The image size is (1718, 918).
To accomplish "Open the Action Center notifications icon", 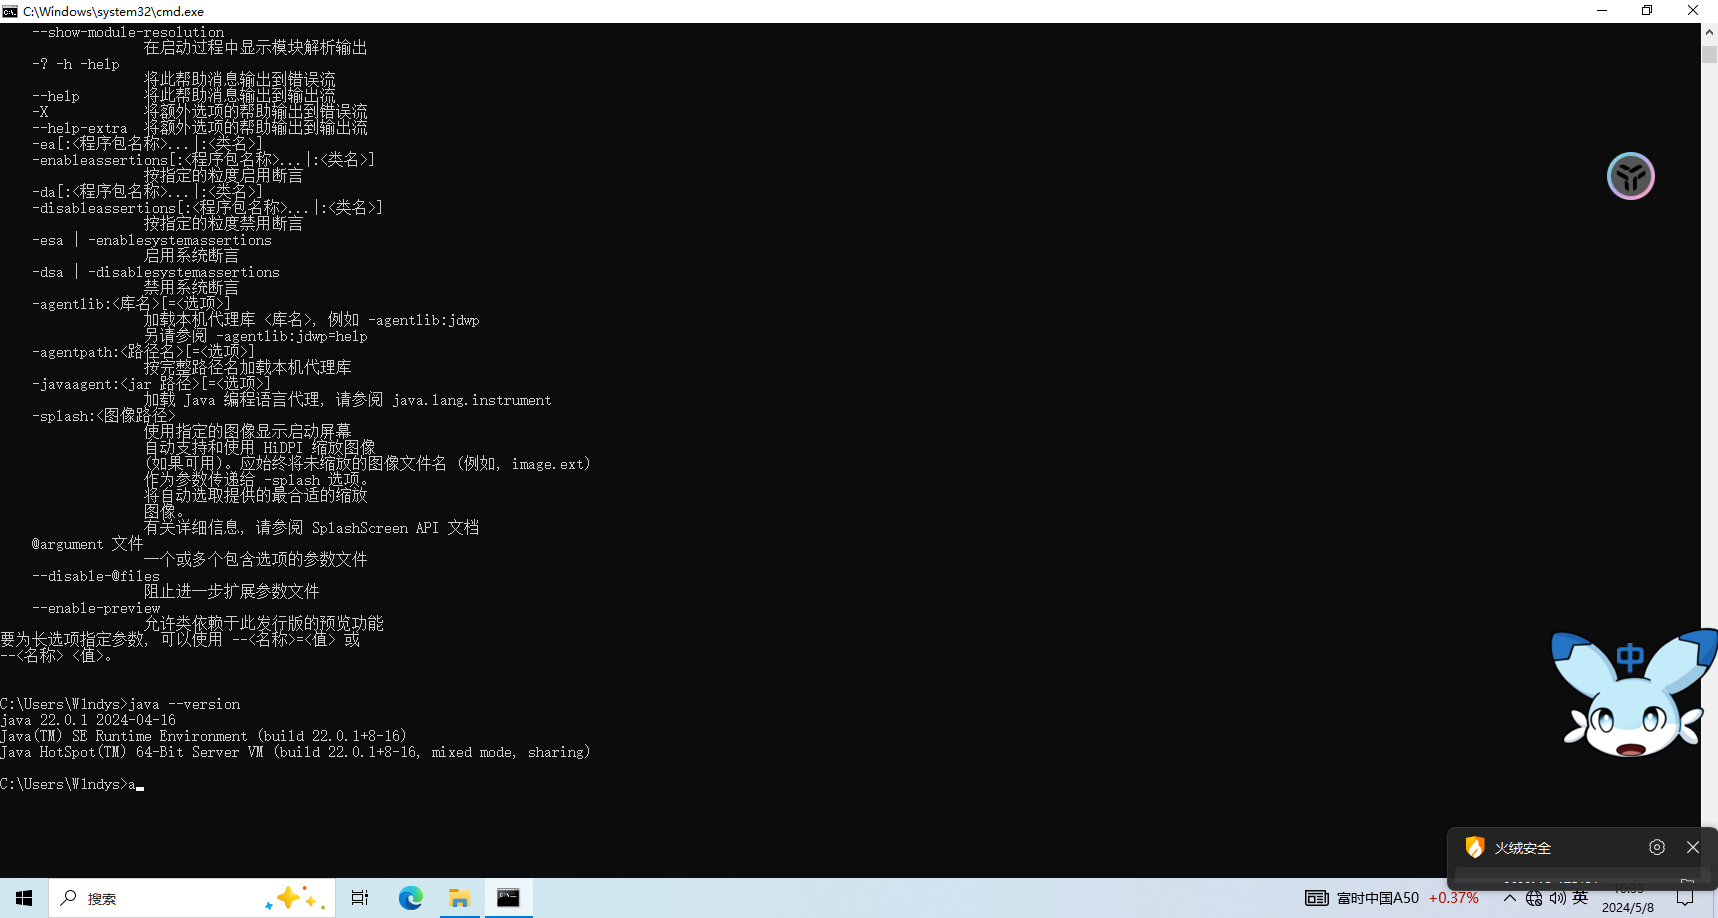I will 1685,898.
